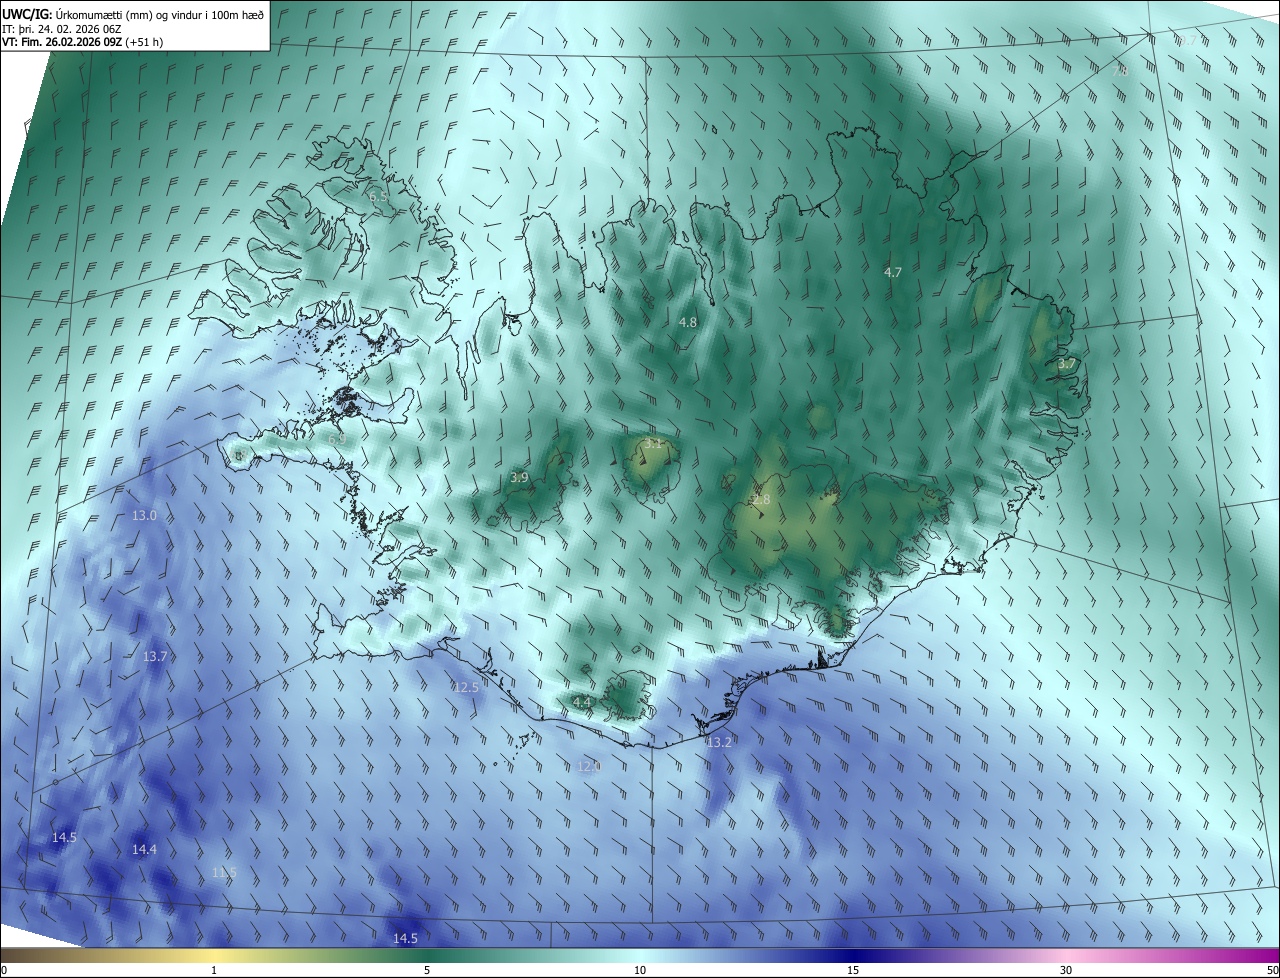Viewport: 1280px width, 978px height.
Task: Click the 'UWC/IG:' source label
Action: [x=26, y=14]
